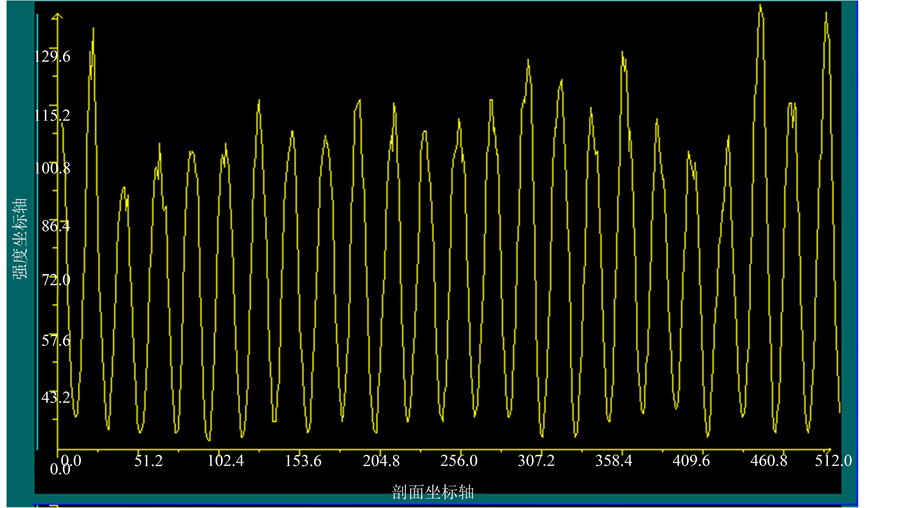Image resolution: width=903 pixels, height=508 pixels.
Task: Click the 100.8 intensity tick label
Action: tap(52, 168)
